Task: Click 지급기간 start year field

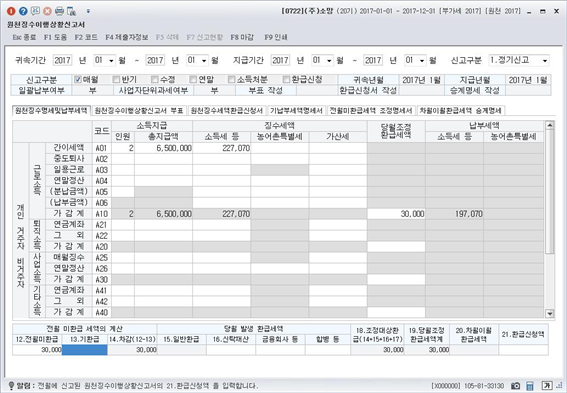Action: (x=281, y=60)
